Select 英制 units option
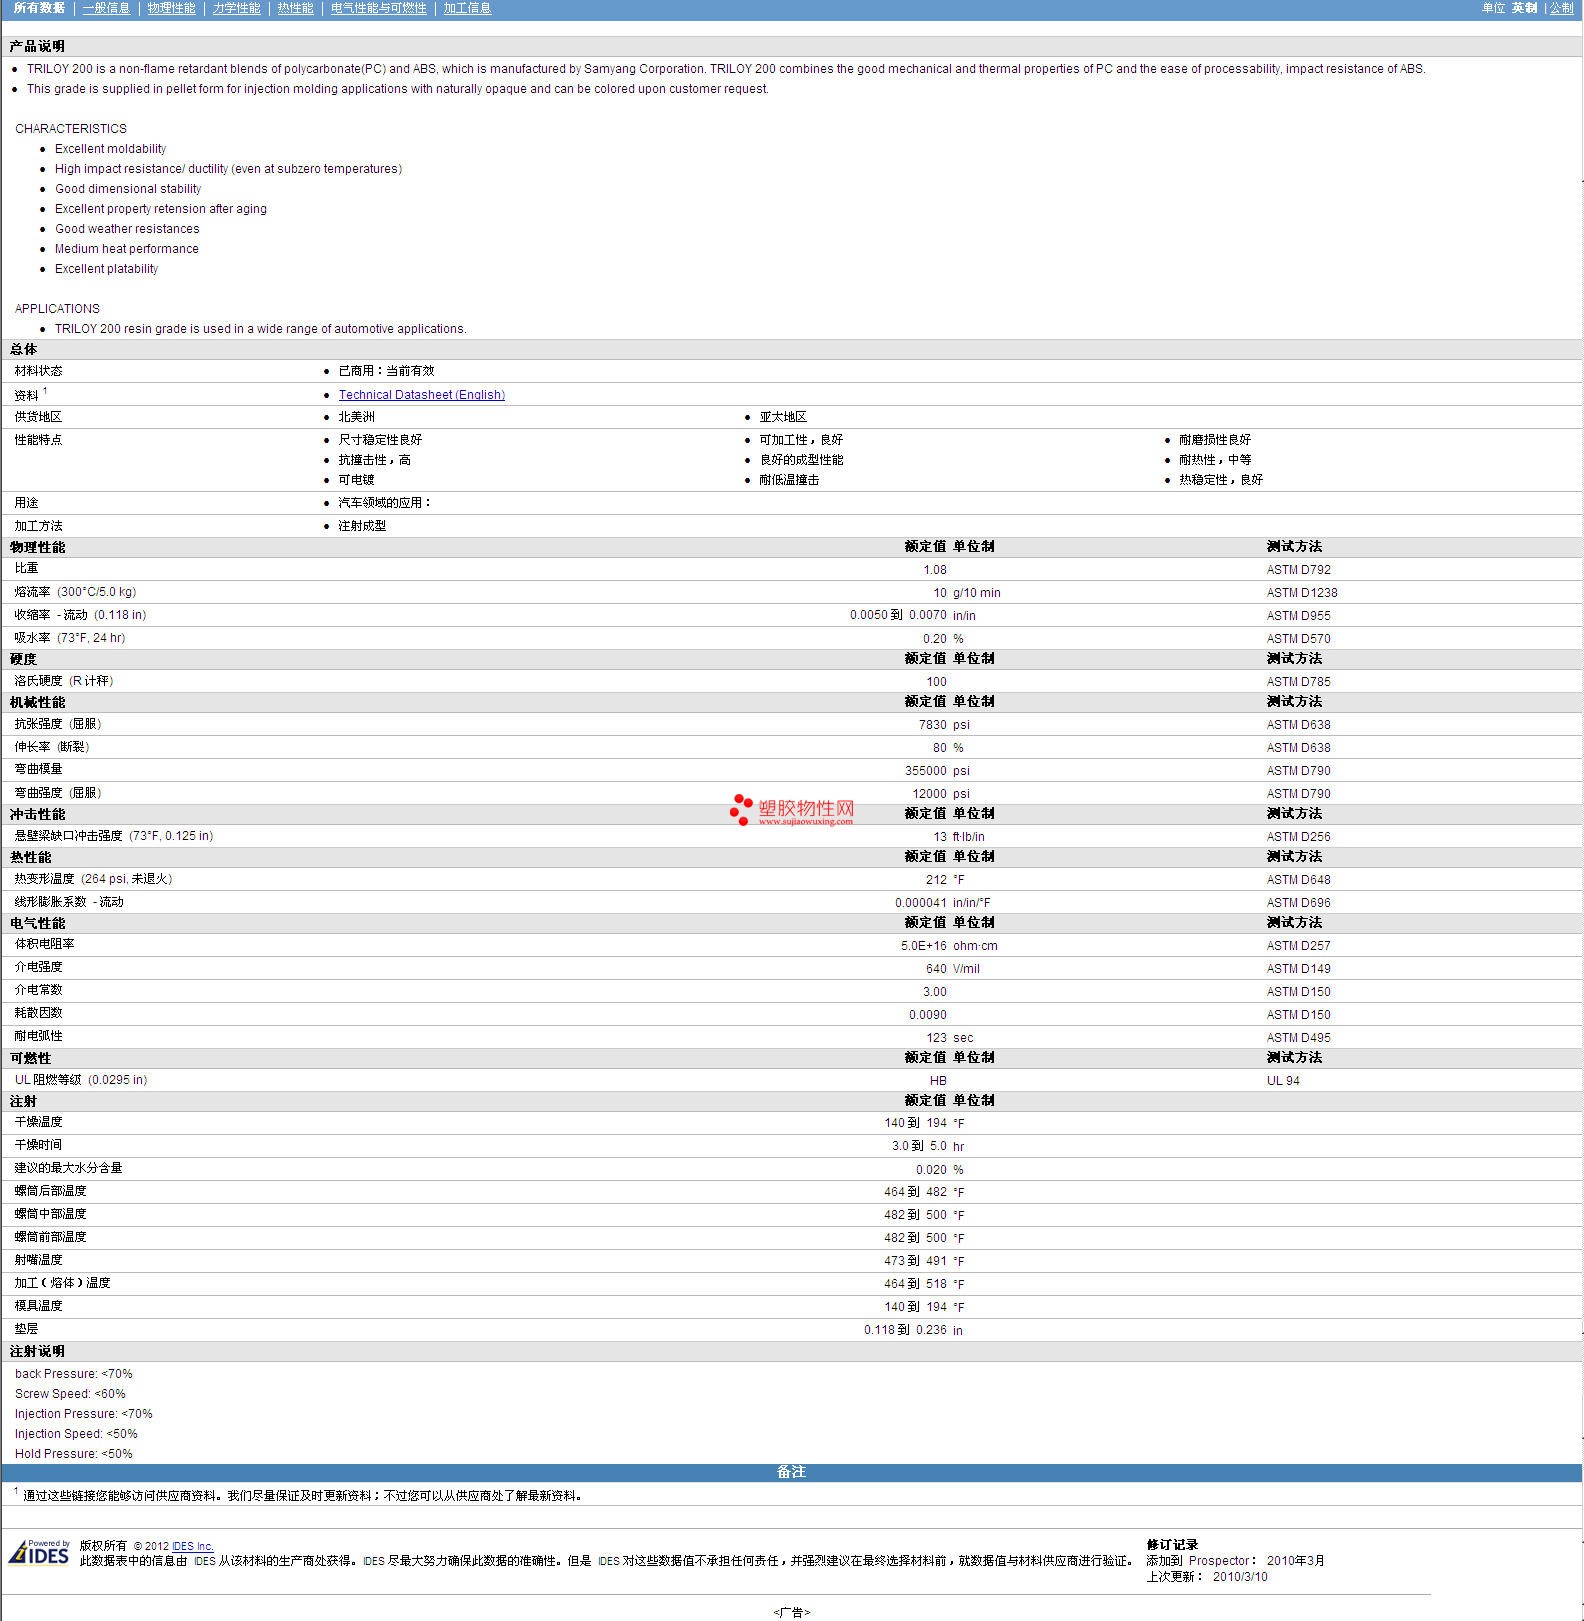The image size is (1584, 1621). [x=1524, y=8]
